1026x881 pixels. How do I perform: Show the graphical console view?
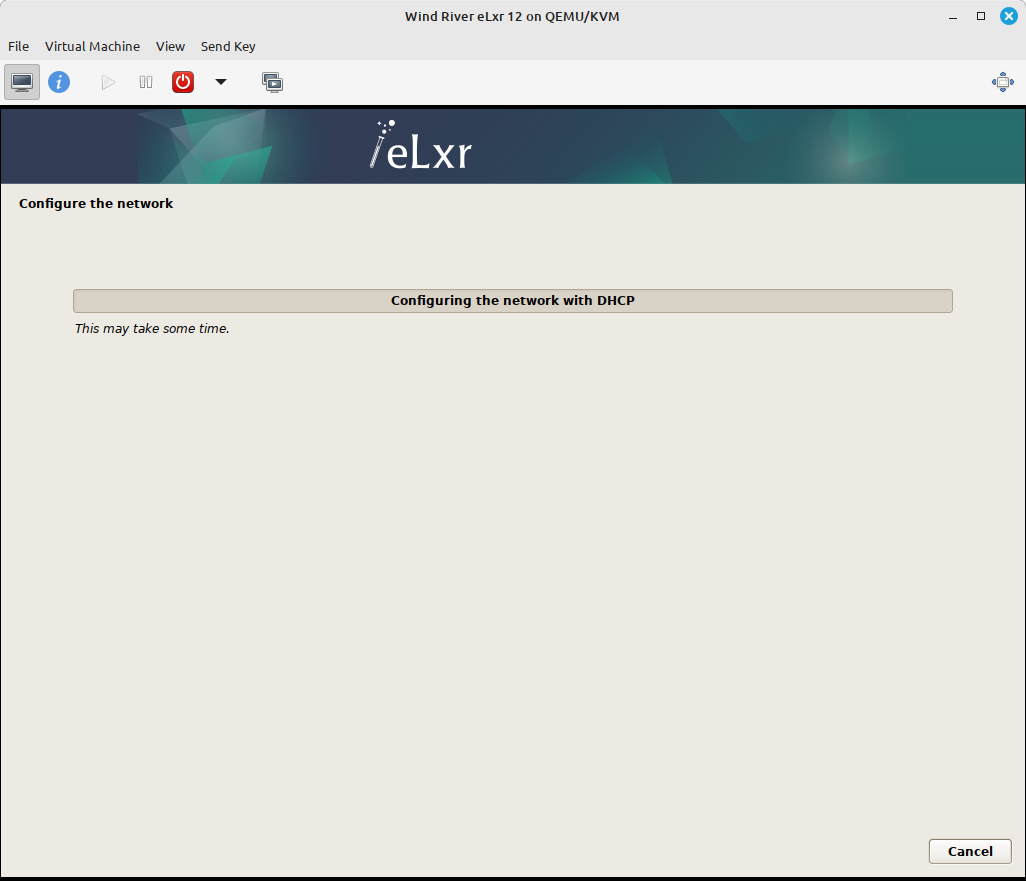(x=21, y=81)
